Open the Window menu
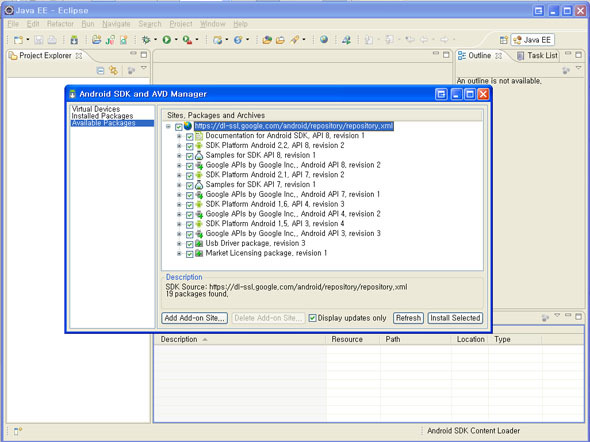This screenshot has height=442, width=590. point(213,24)
